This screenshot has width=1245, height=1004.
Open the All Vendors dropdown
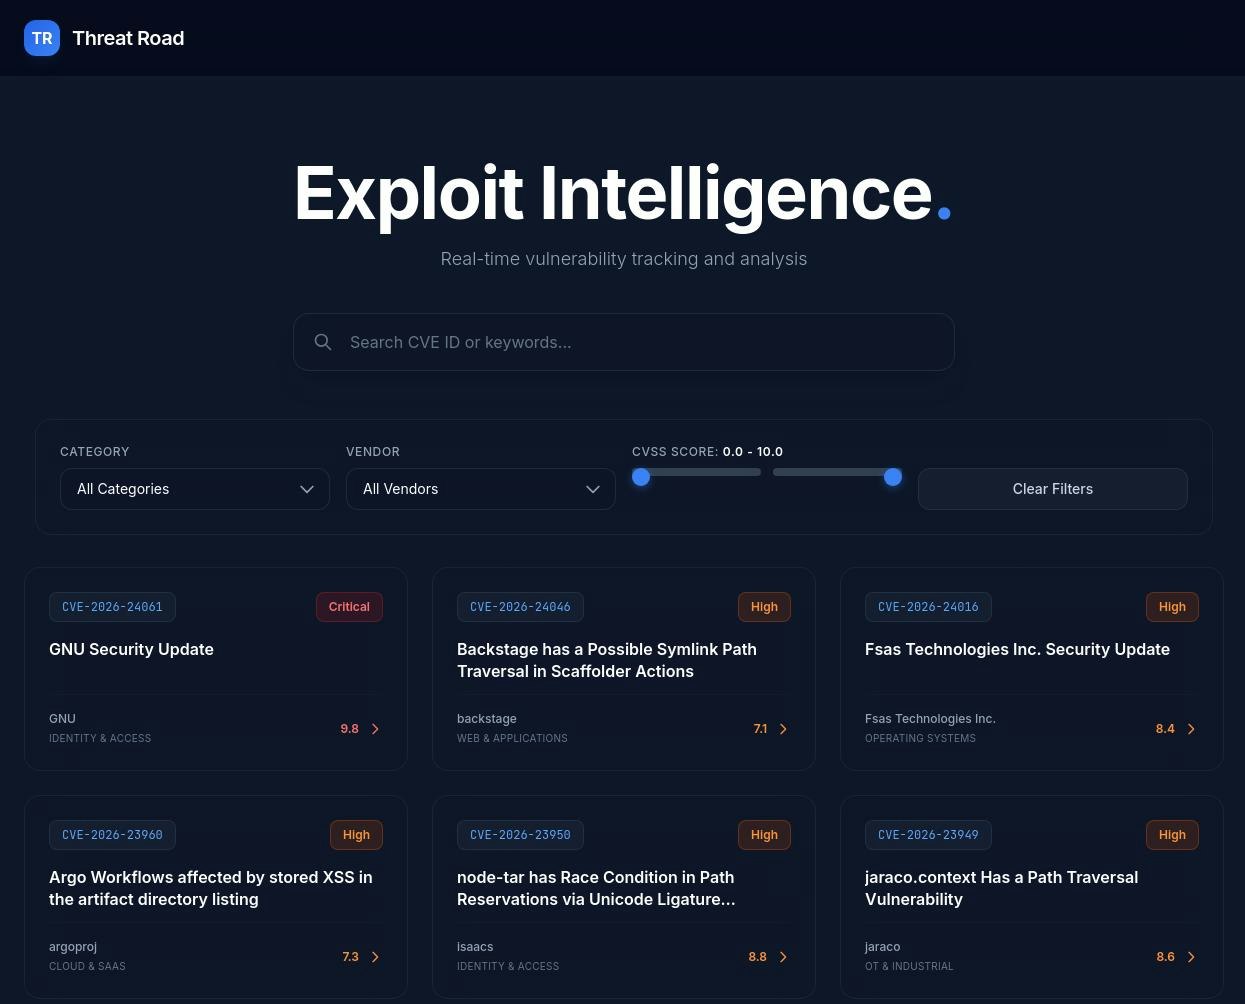point(480,489)
